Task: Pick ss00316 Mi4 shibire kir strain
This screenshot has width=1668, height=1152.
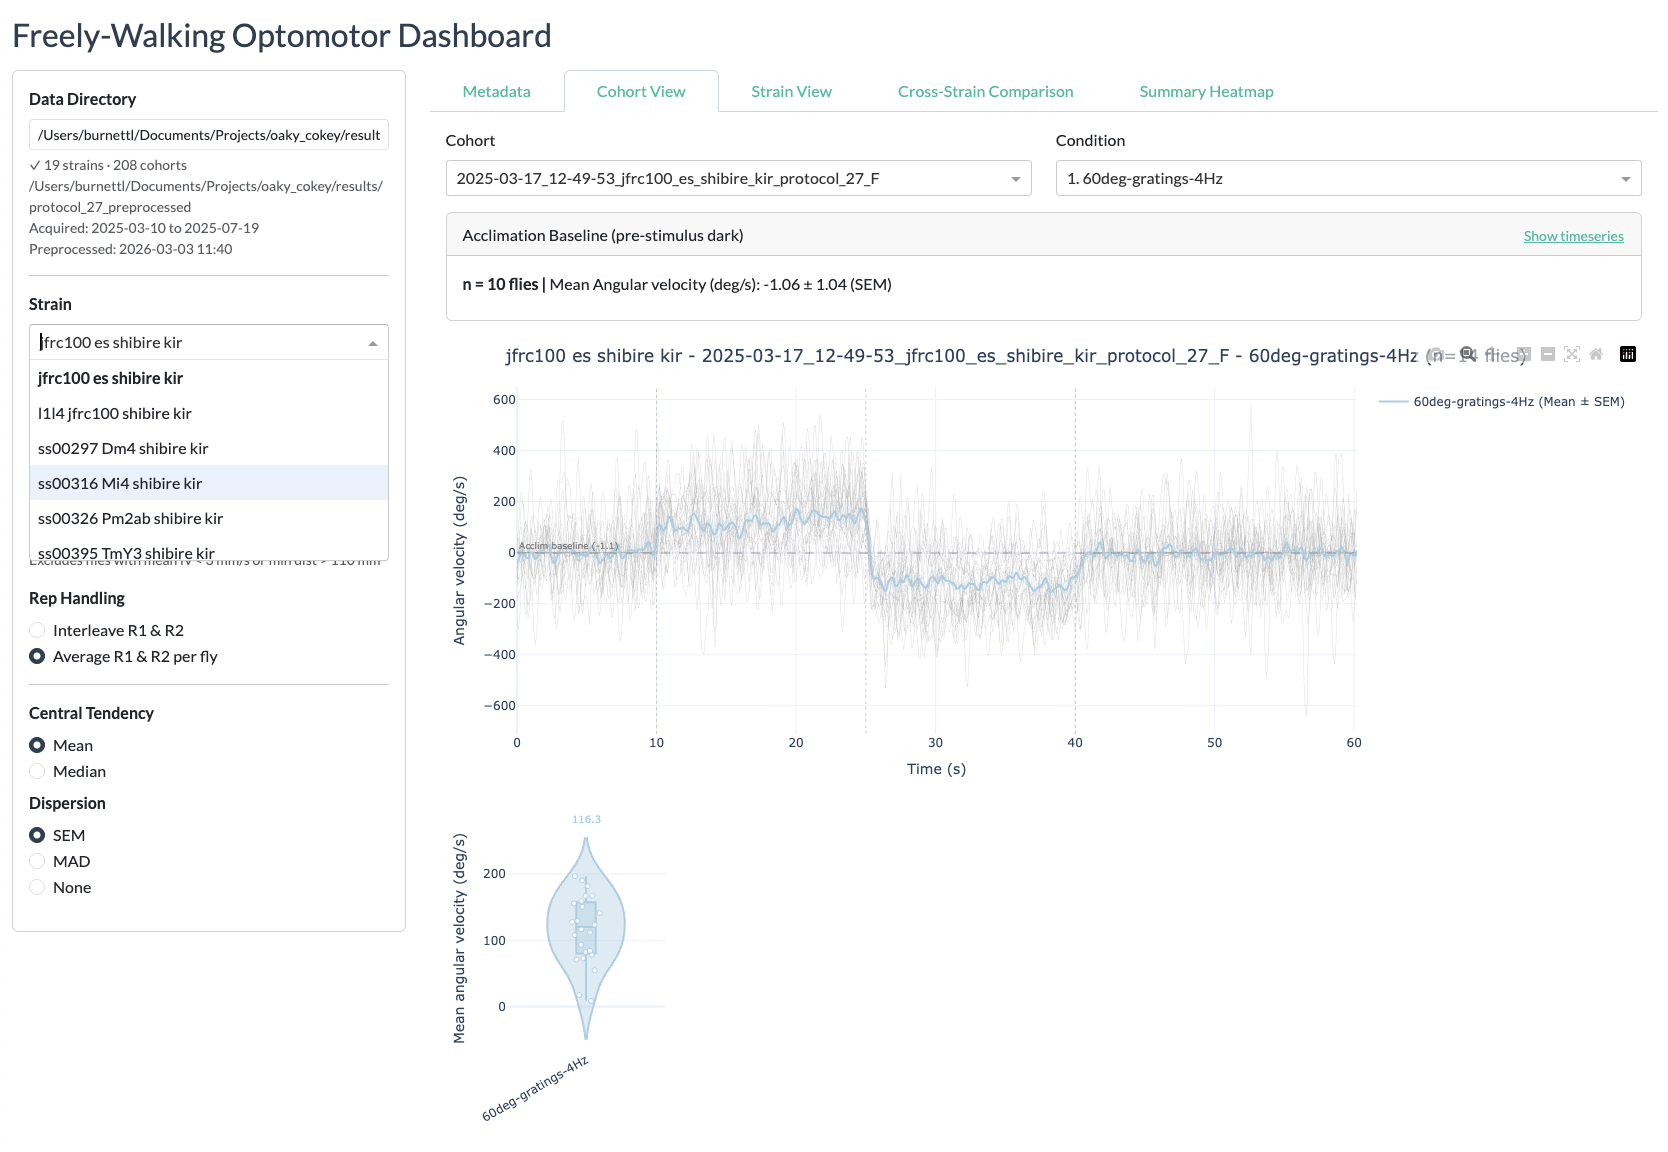Action: [x=120, y=483]
